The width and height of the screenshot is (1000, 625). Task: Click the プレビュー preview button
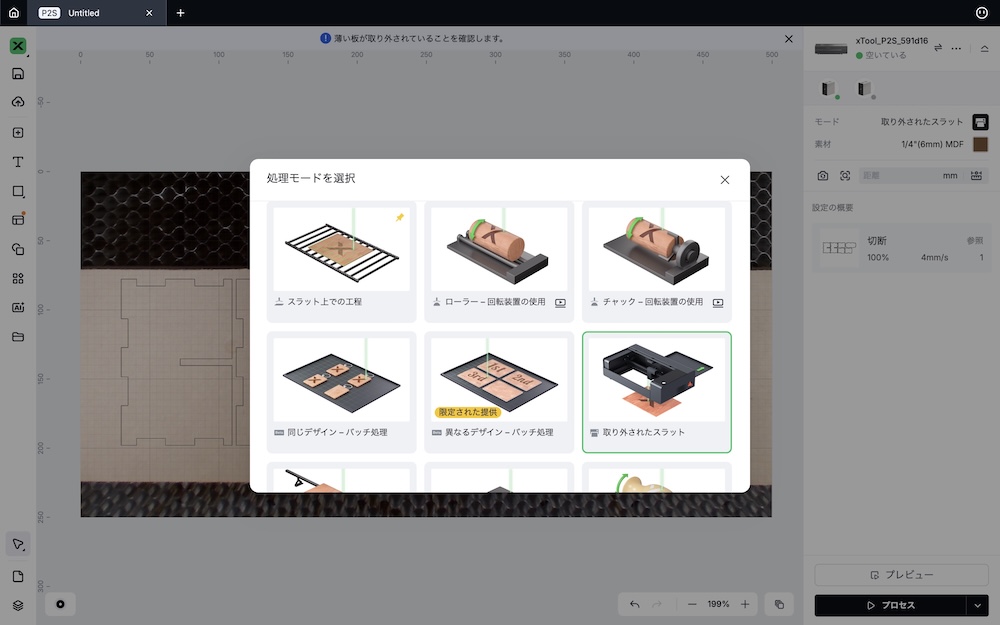point(901,575)
